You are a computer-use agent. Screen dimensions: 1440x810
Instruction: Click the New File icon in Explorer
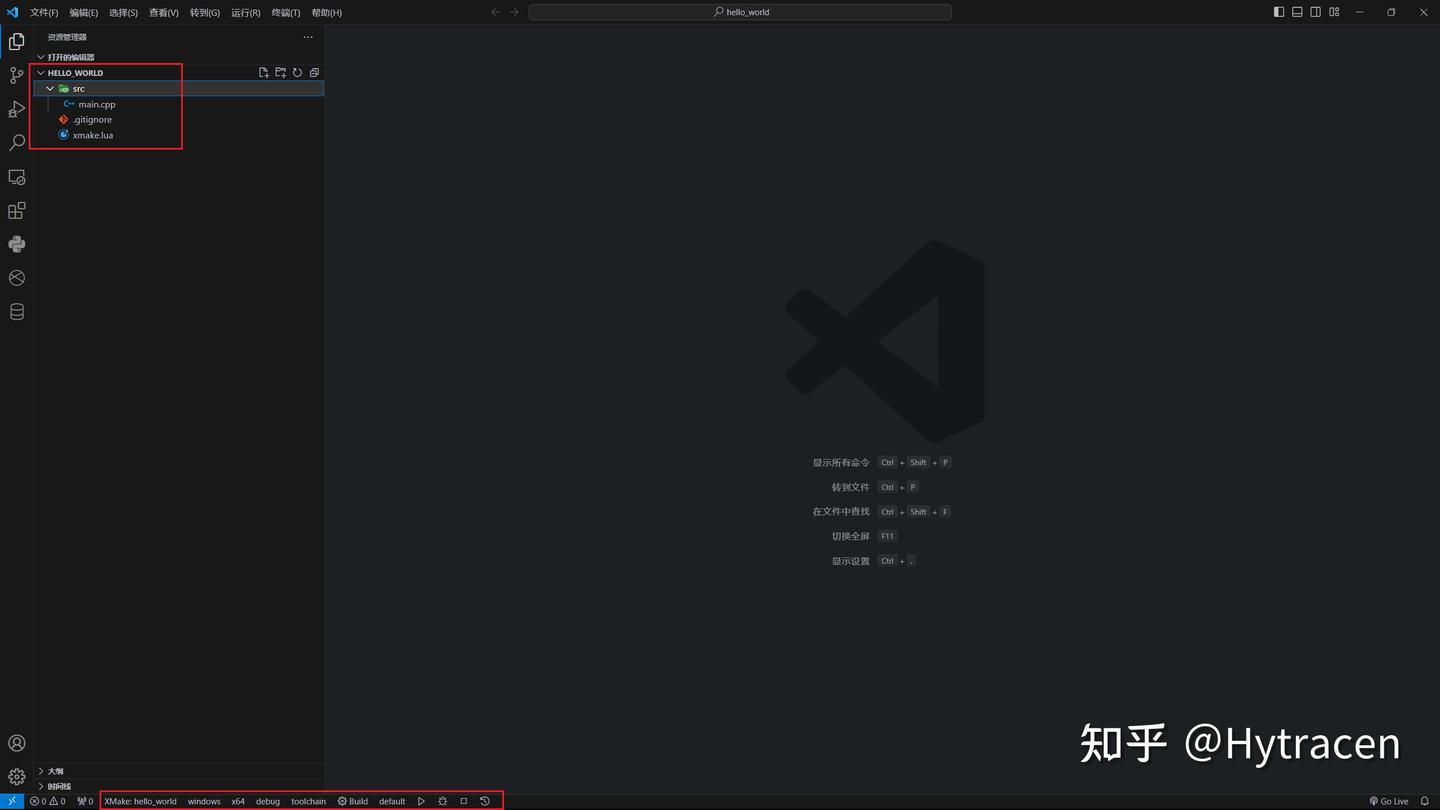263,72
